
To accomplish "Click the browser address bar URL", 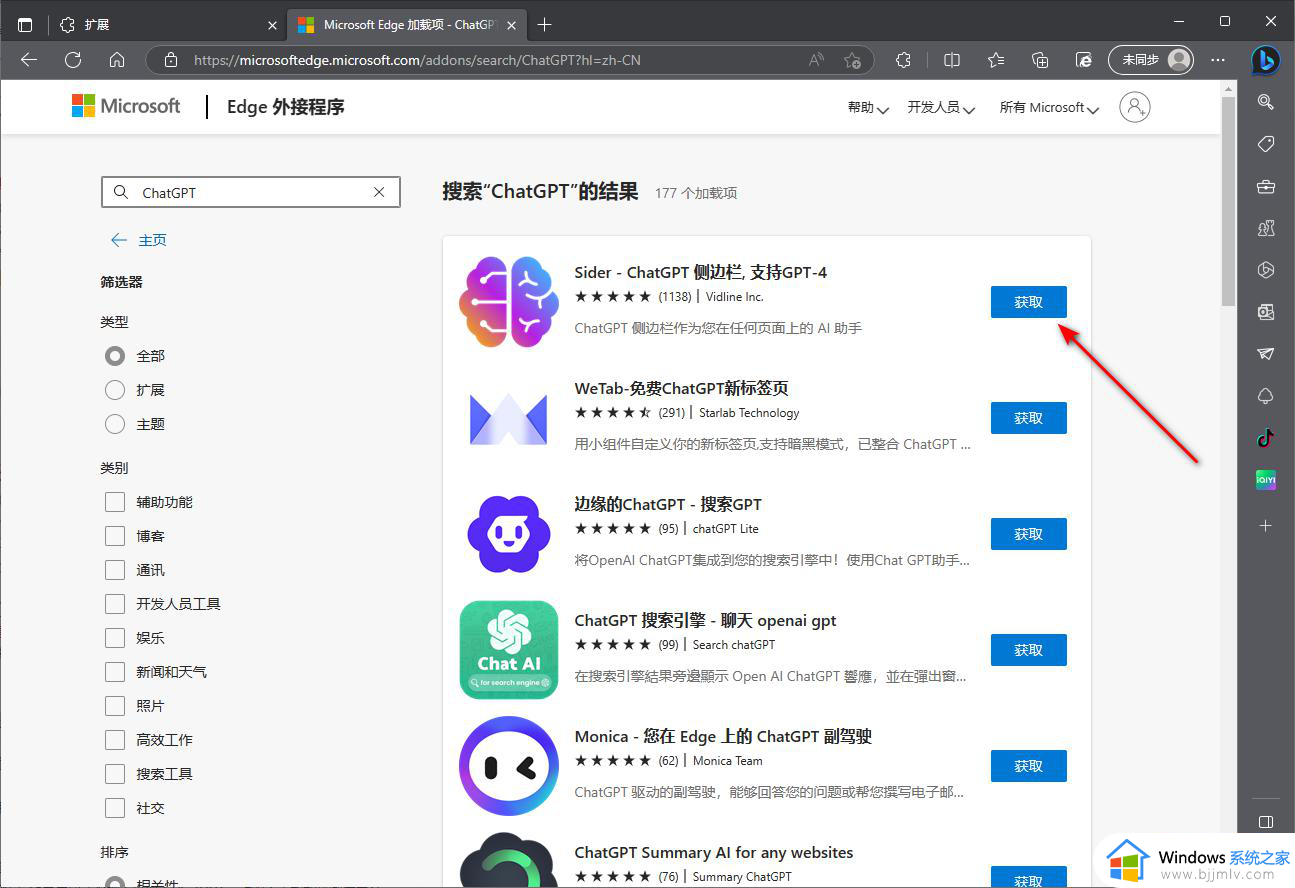I will pos(417,60).
